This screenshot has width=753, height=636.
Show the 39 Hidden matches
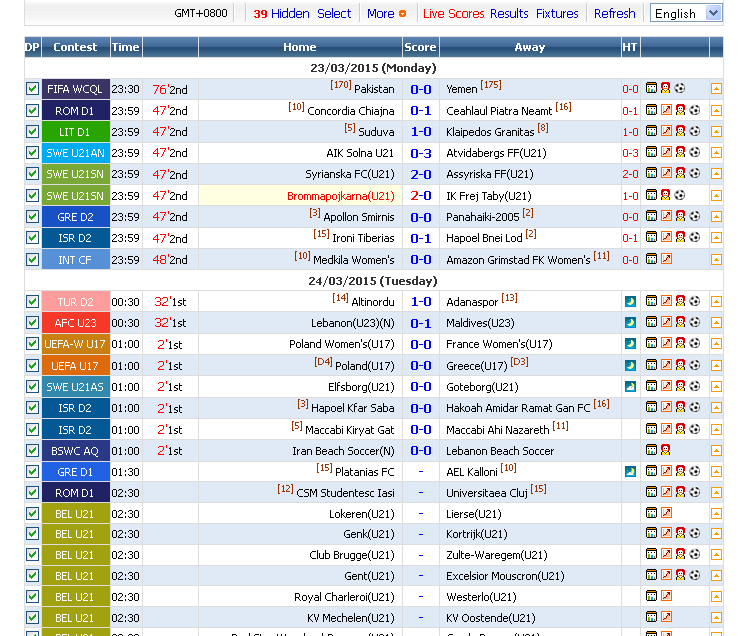[x=281, y=13]
